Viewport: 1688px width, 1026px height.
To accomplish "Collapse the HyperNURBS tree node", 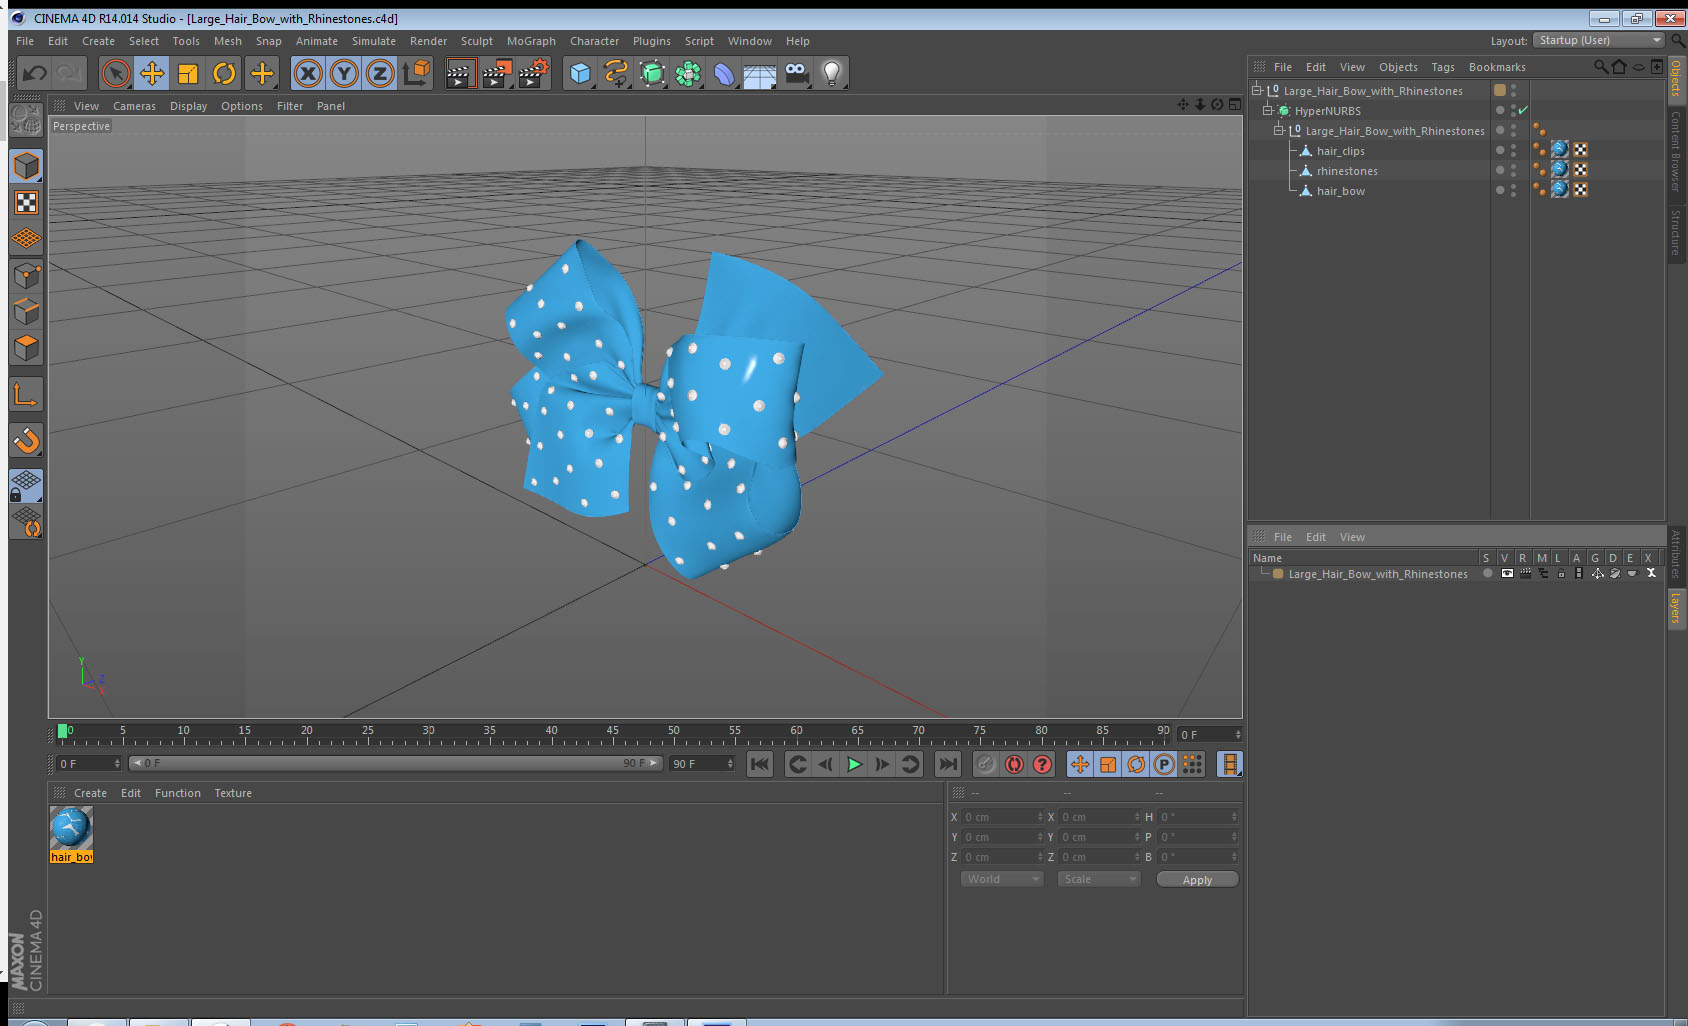I will [x=1267, y=110].
